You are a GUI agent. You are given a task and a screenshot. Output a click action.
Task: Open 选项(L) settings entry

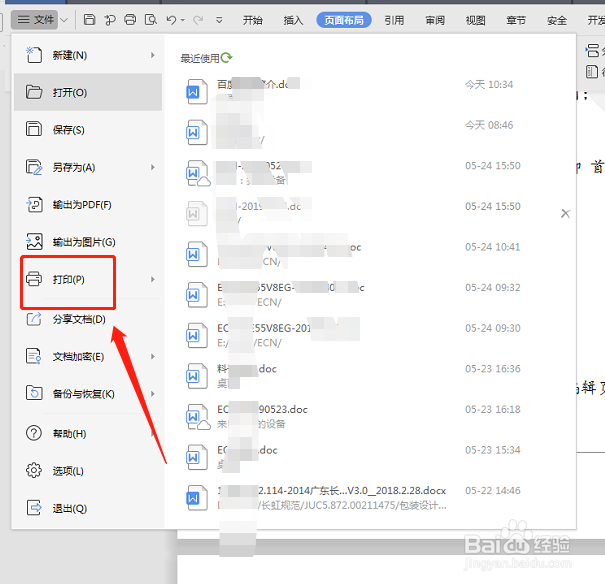pos(88,471)
